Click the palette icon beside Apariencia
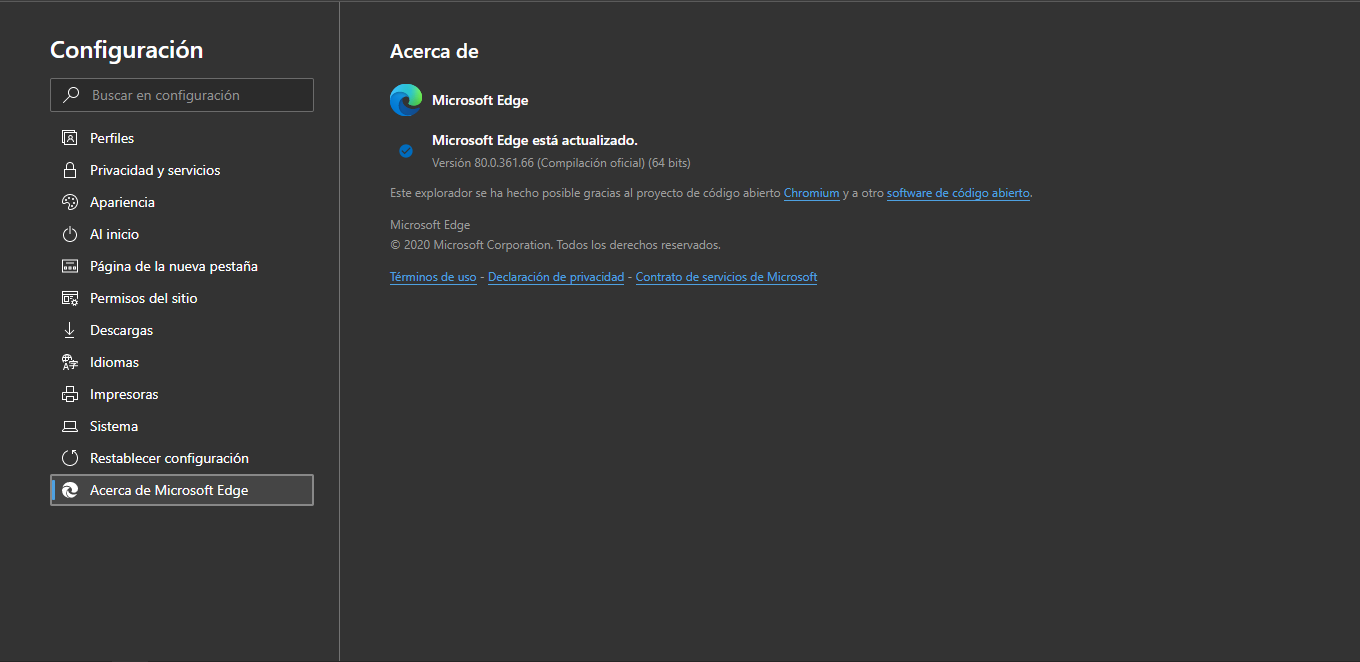 [x=70, y=202]
